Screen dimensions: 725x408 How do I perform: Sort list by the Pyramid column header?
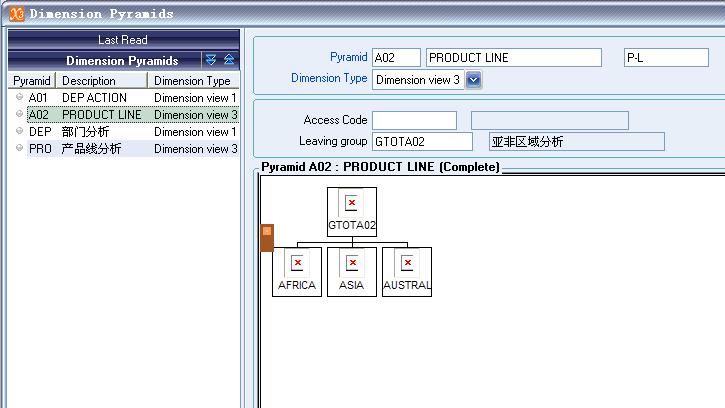tap(32, 81)
